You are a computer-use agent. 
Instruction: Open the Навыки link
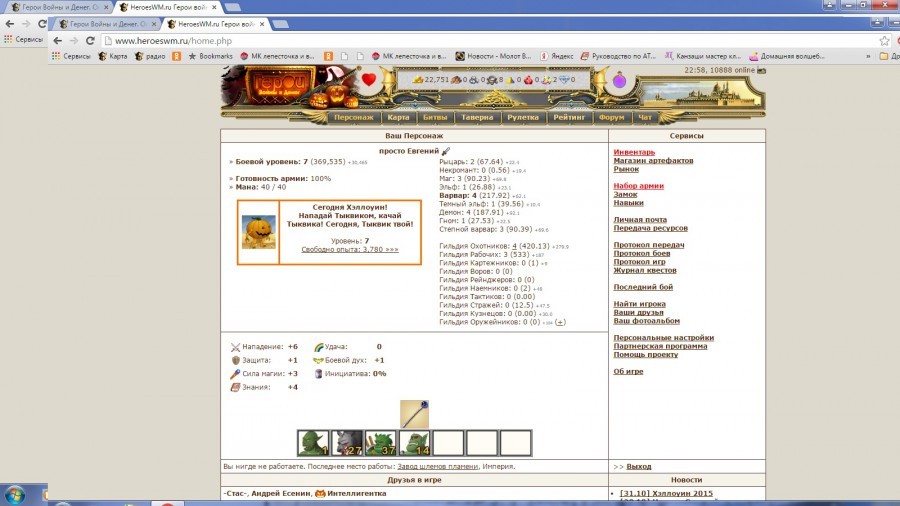pos(629,203)
